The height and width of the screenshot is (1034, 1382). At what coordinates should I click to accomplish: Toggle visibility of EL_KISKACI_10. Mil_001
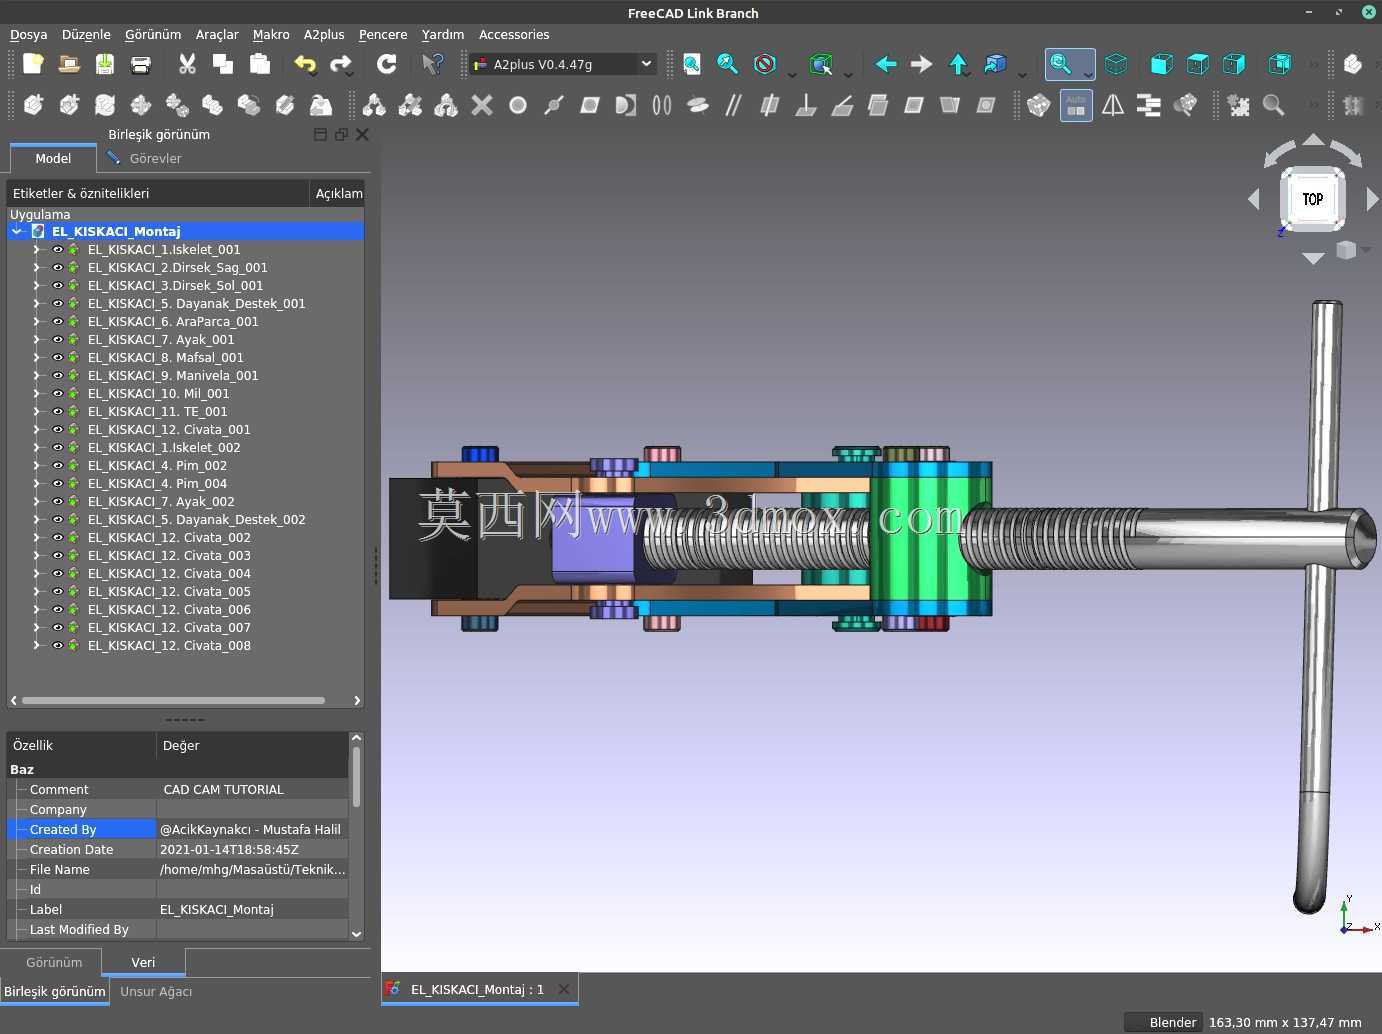click(58, 394)
